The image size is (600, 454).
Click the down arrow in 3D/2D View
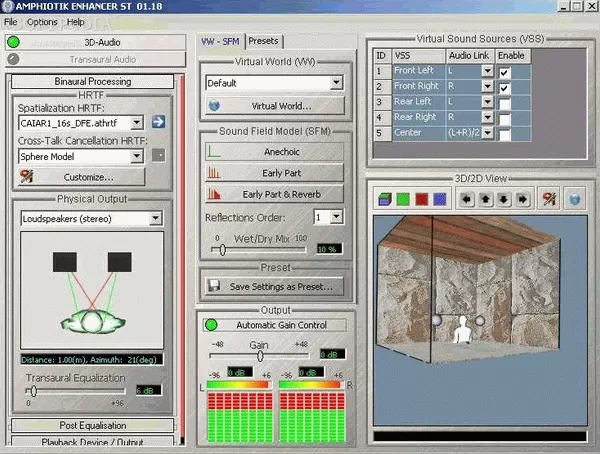pos(504,199)
